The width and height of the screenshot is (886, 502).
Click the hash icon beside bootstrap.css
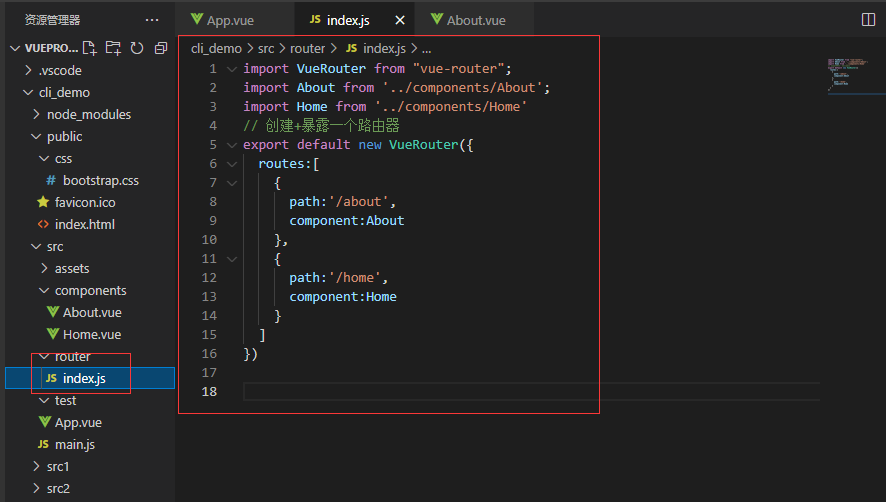point(51,180)
